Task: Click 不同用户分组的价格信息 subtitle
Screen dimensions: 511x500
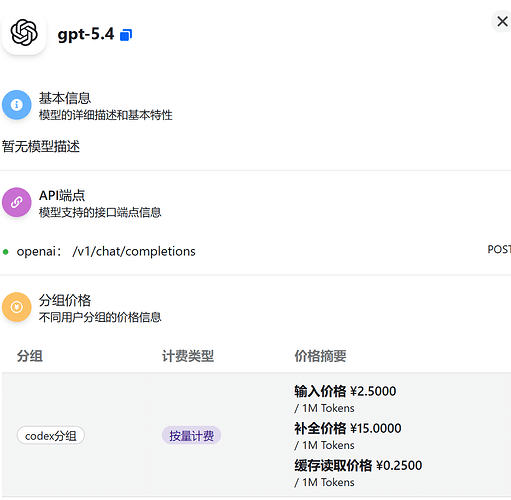Action: pos(100,317)
